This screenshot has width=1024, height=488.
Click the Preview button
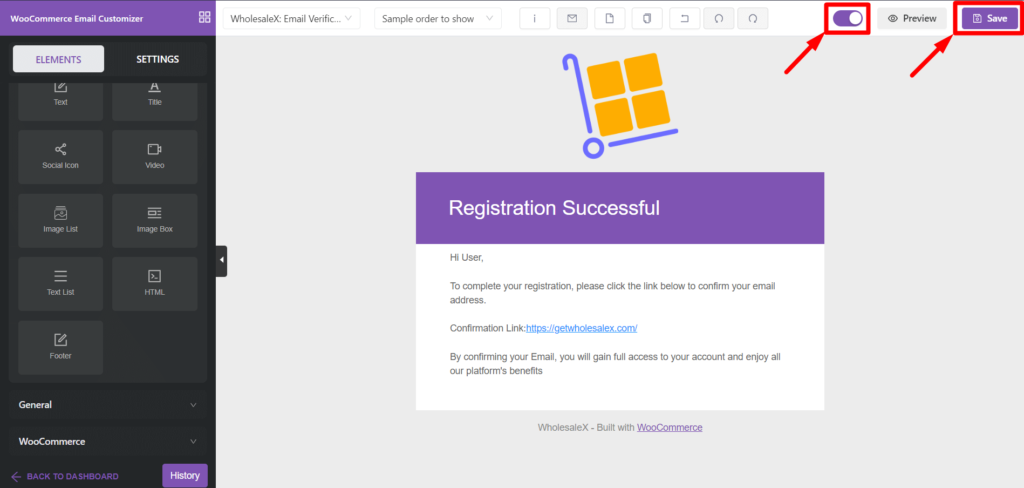click(x=912, y=18)
